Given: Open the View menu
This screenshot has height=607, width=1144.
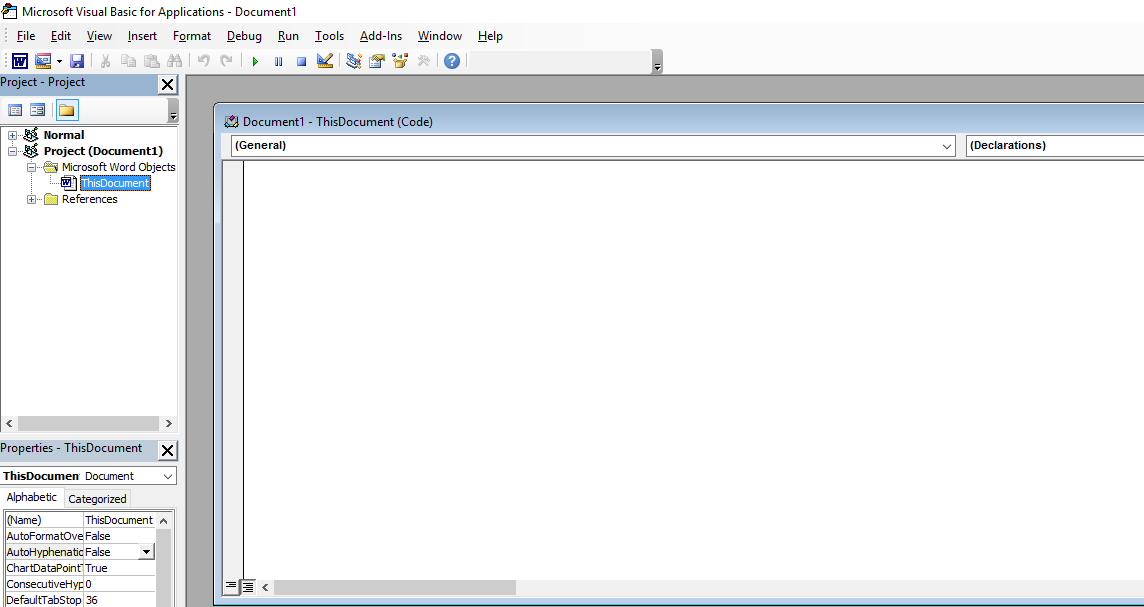Looking at the screenshot, I should [99, 36].
